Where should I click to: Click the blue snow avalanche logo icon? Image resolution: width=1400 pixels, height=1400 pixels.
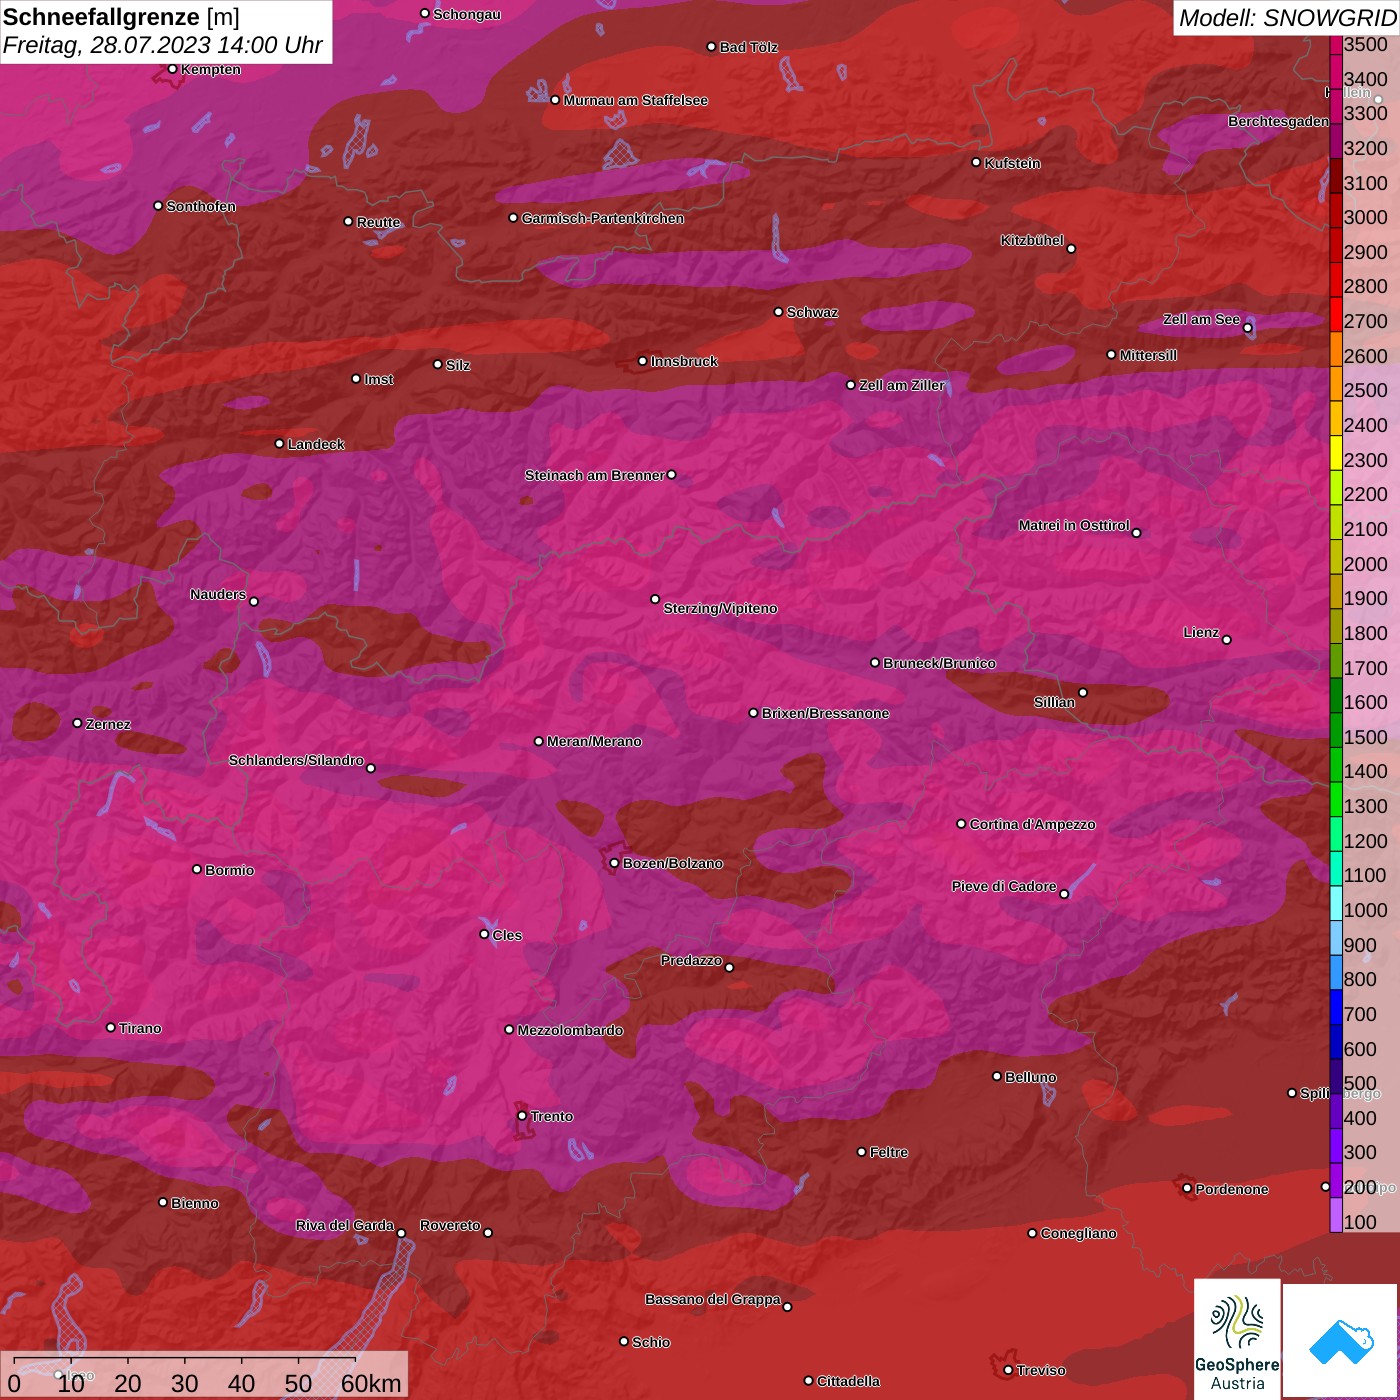click(1341, 1342)
